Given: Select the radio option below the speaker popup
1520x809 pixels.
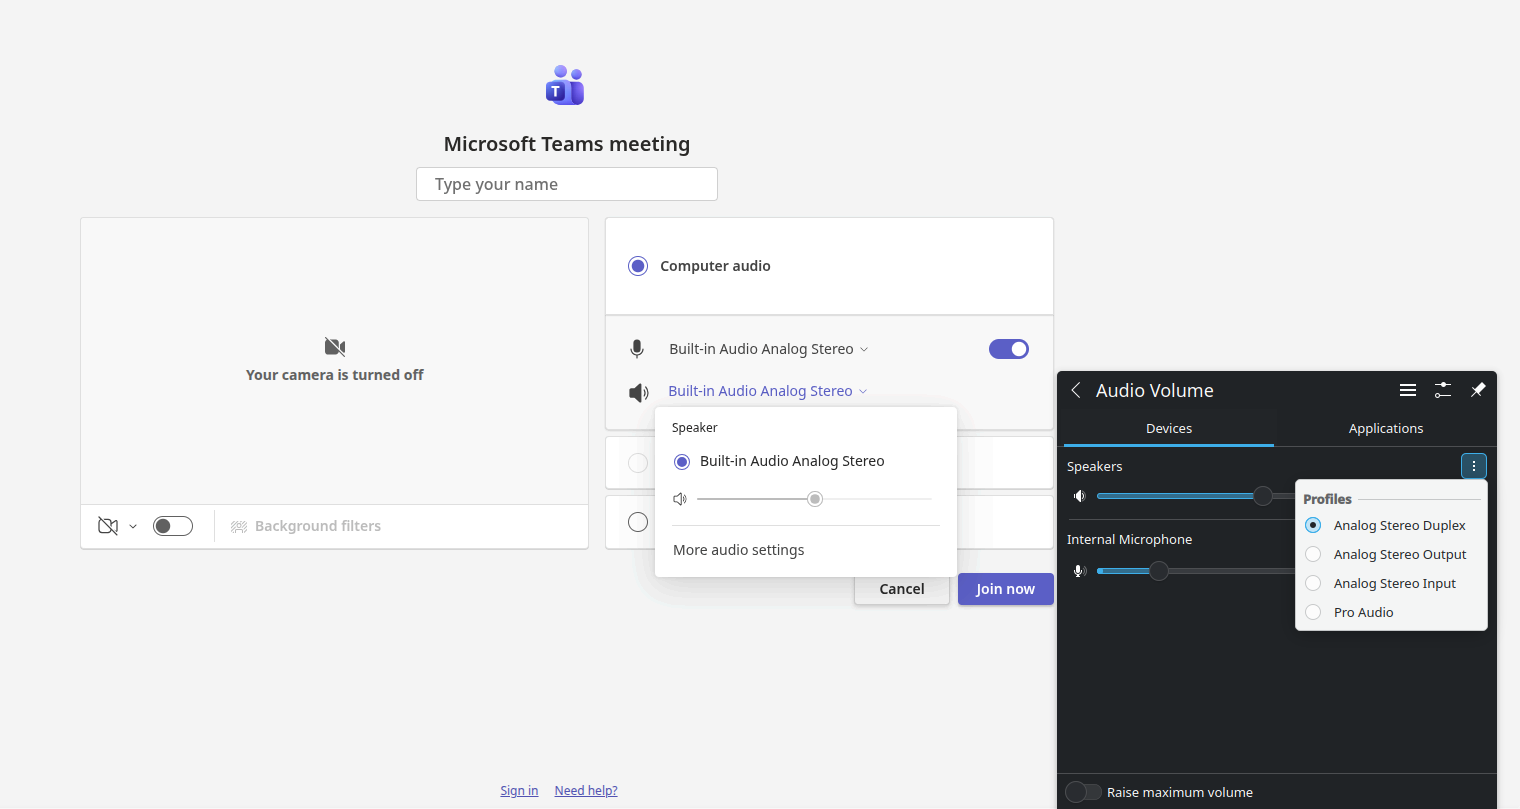Looking at the screenshot, I should click(638, 522).
